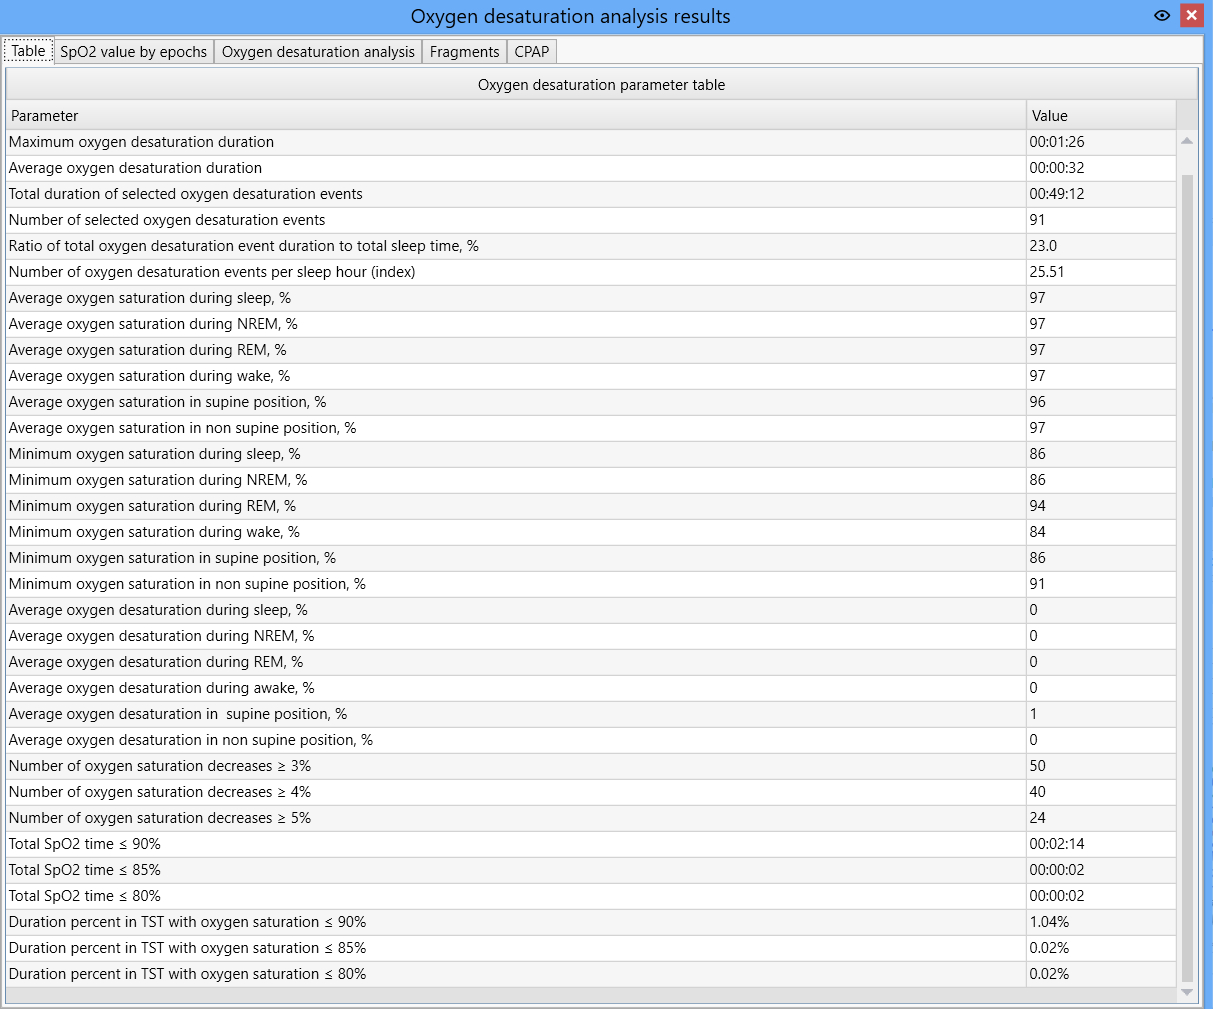The width and height of the screenshot is (1213, 1009).
Task: Select Minimum oxygen saturation in non supine position
Action: (591, 584)
